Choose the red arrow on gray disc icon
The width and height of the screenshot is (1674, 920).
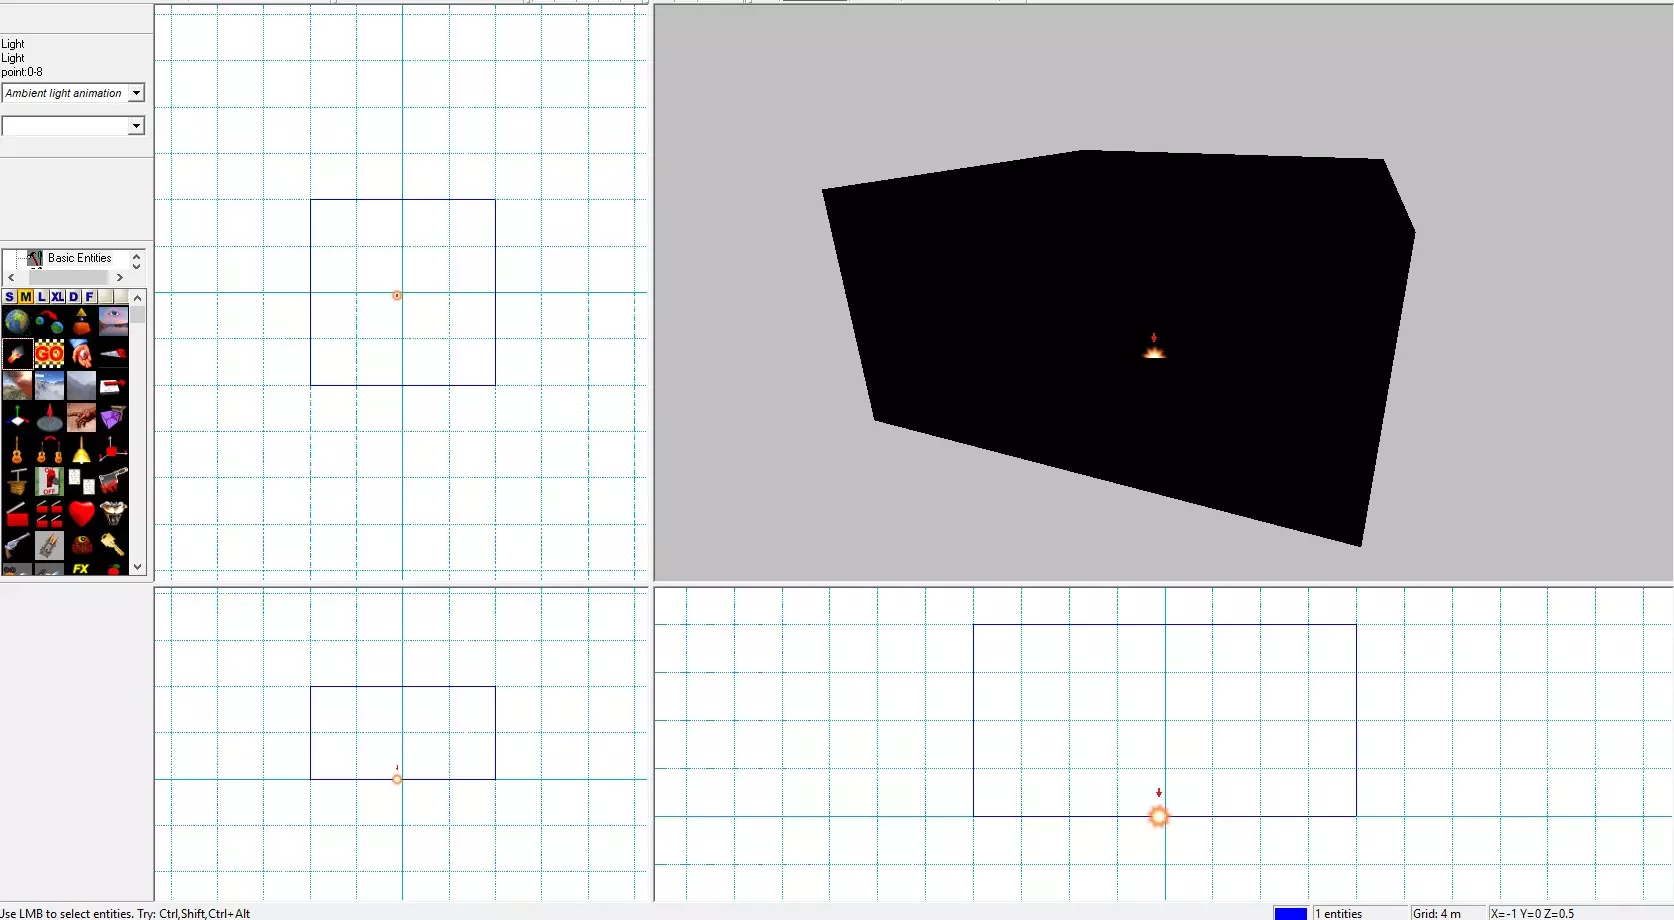tap(49, 418)
